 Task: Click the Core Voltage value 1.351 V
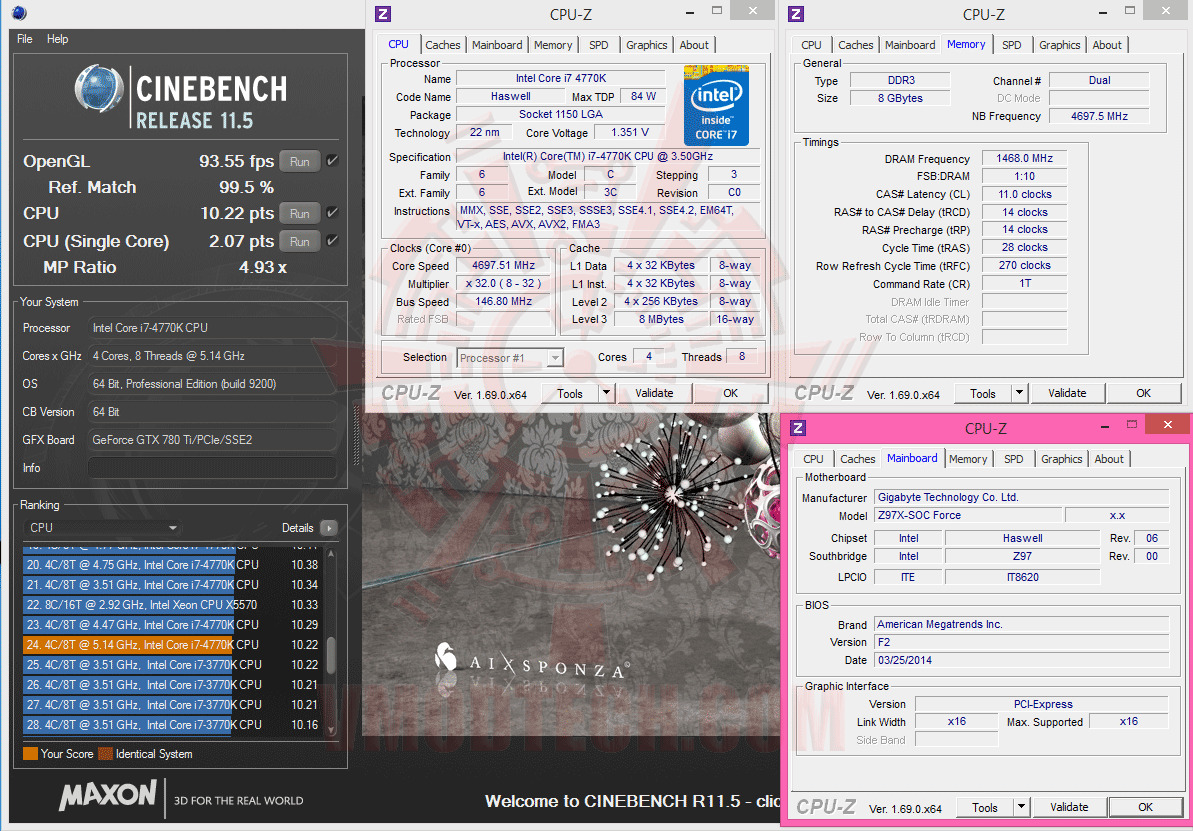pos(630,132)
